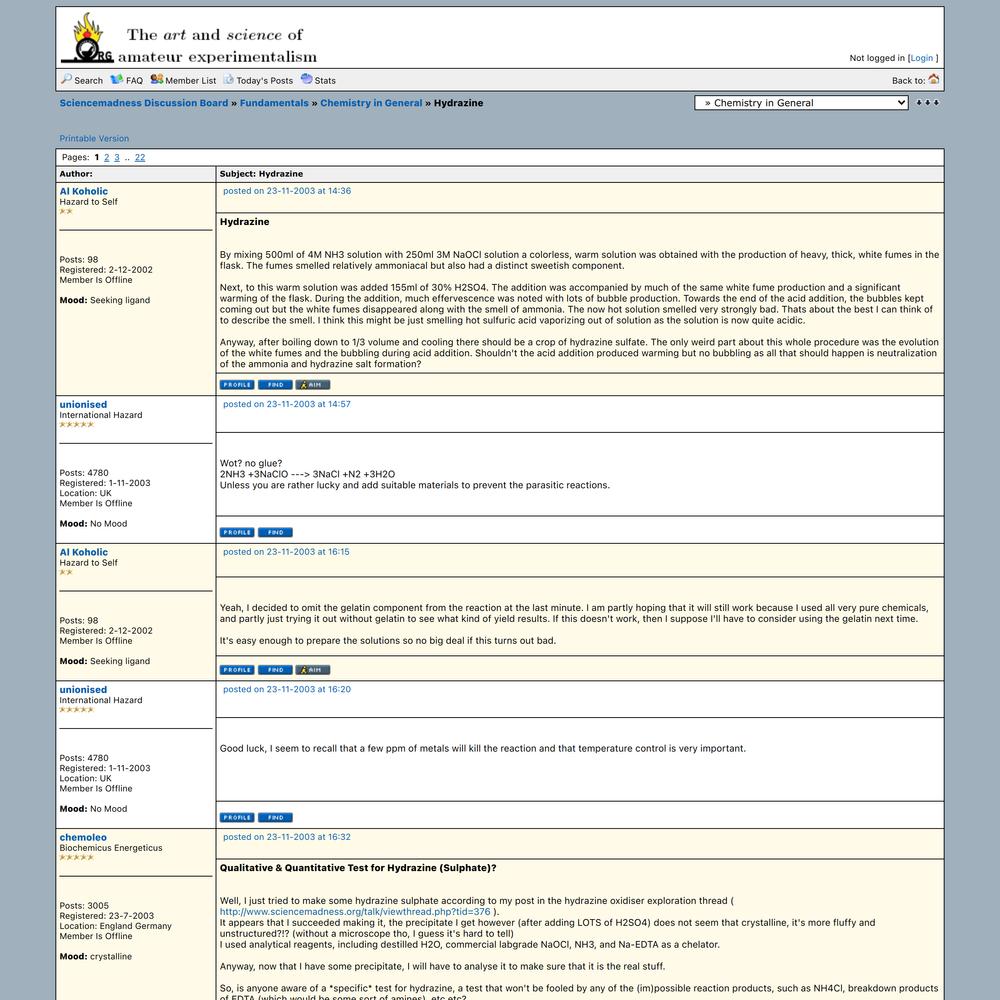Click the Stats icon
This screenshot has height=1000, width=1000.
[306, 79]
